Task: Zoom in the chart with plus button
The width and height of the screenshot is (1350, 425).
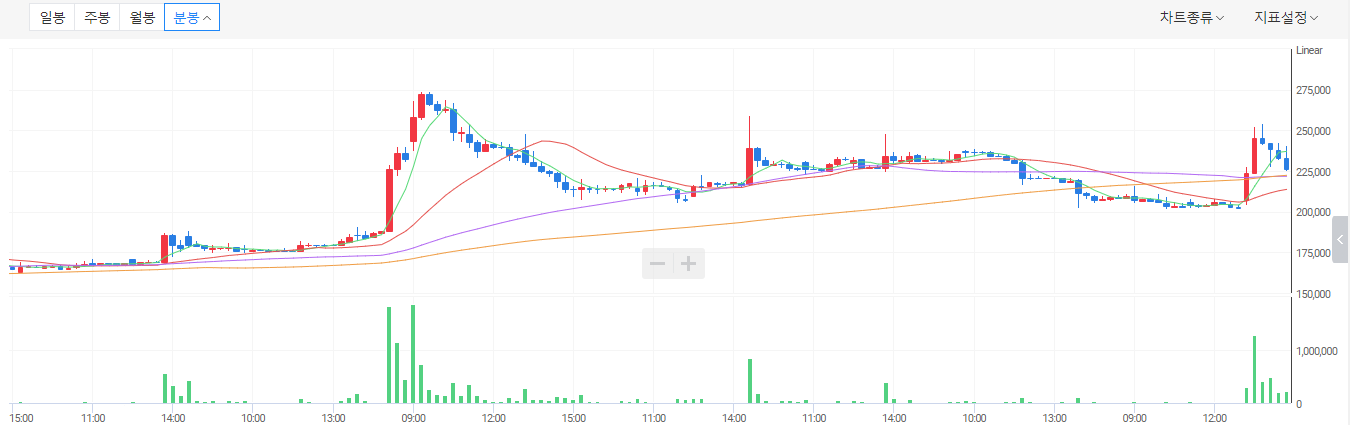Action: (689, 263)
